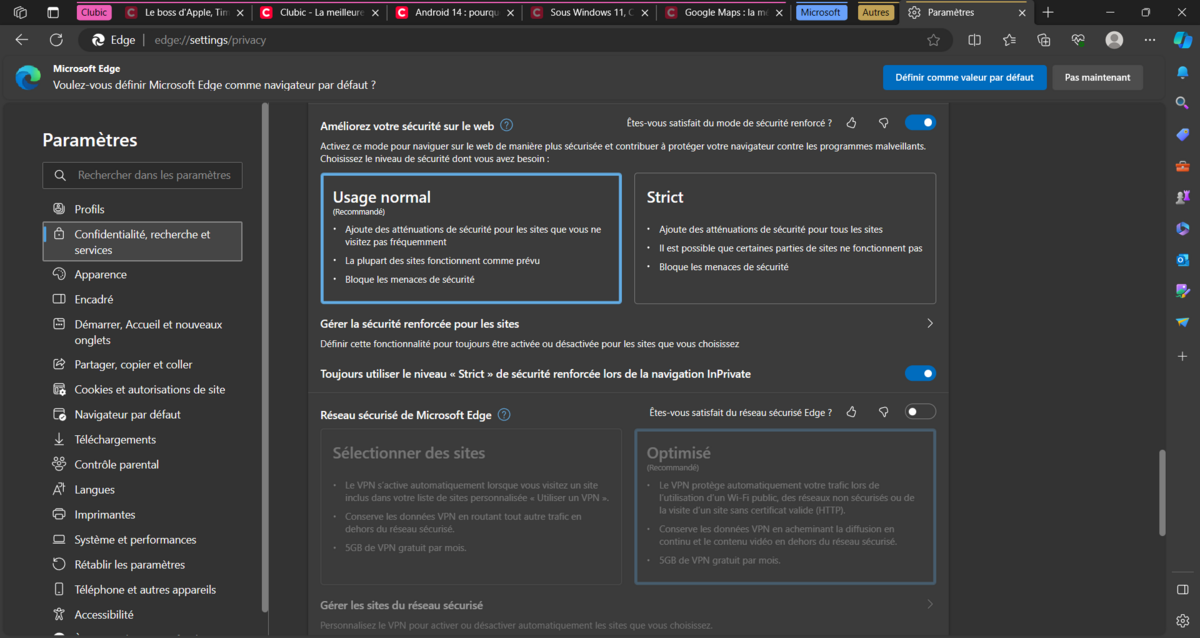Open the Favorites list
The image size is (1200, 638).
(x=1009, y=40)
